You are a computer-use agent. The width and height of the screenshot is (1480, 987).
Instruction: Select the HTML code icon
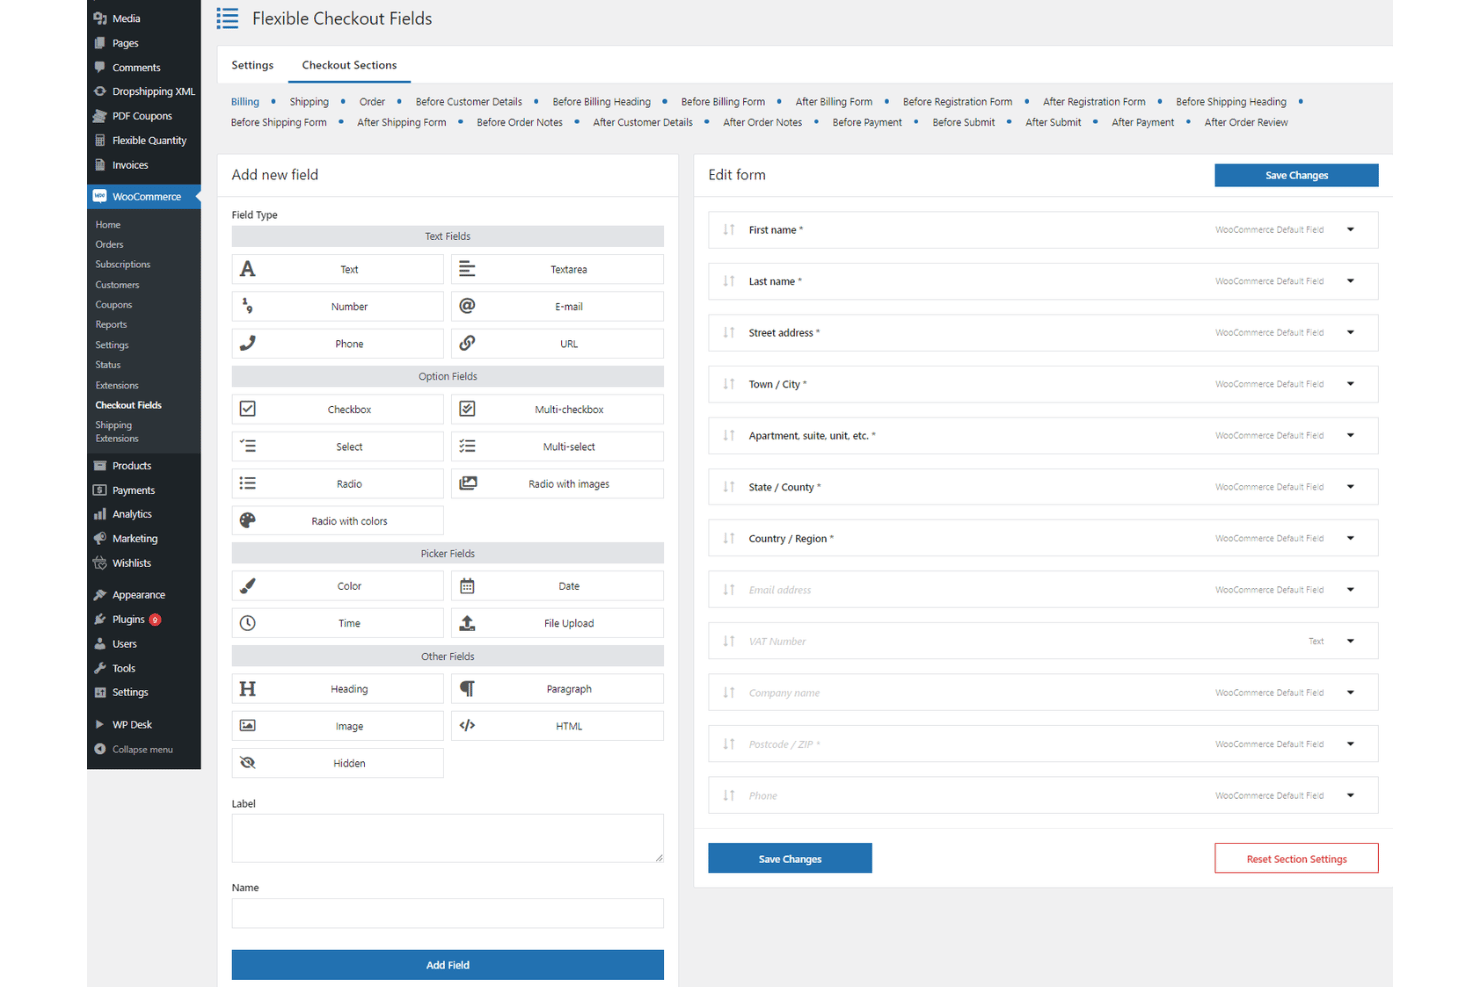pyautogui.click(x=467, y=726)
